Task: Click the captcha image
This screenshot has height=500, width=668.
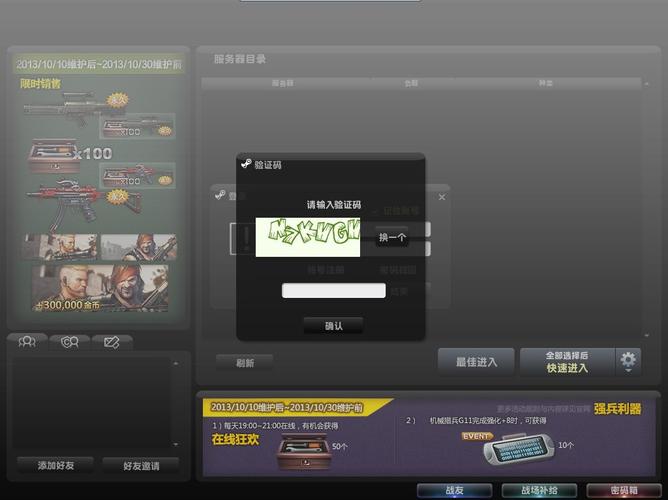Action: pyautogui.click(x=308, y=237)
